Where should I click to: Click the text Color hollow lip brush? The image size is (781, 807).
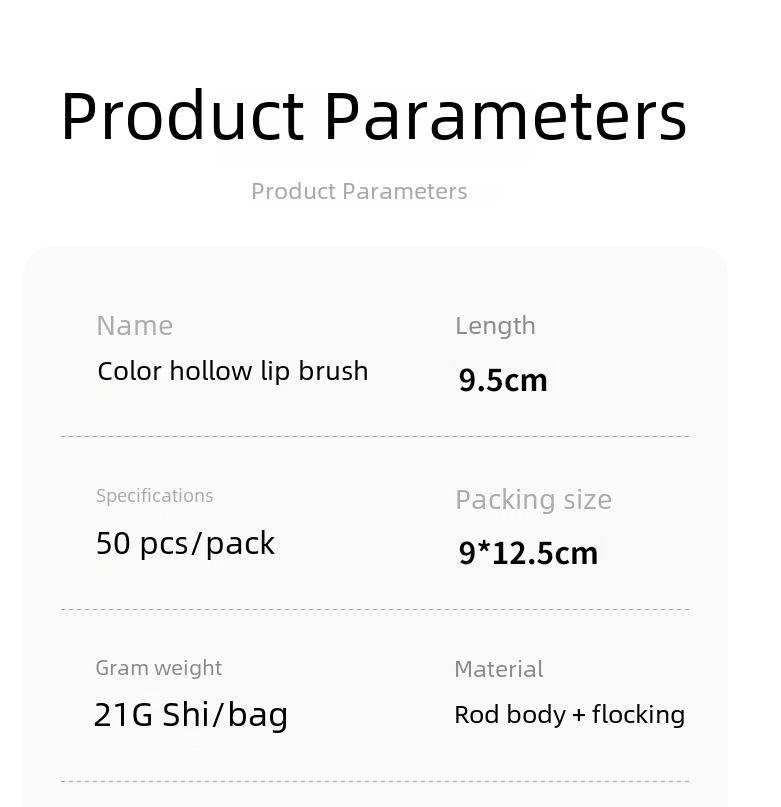click(233, 371)
